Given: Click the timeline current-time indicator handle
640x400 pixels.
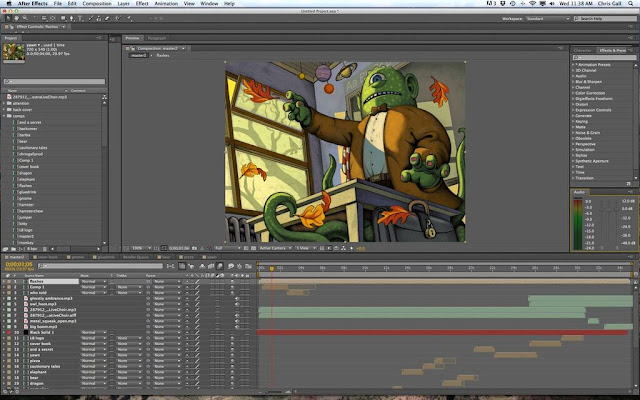Looking at the screenshot, I should 272,269.
